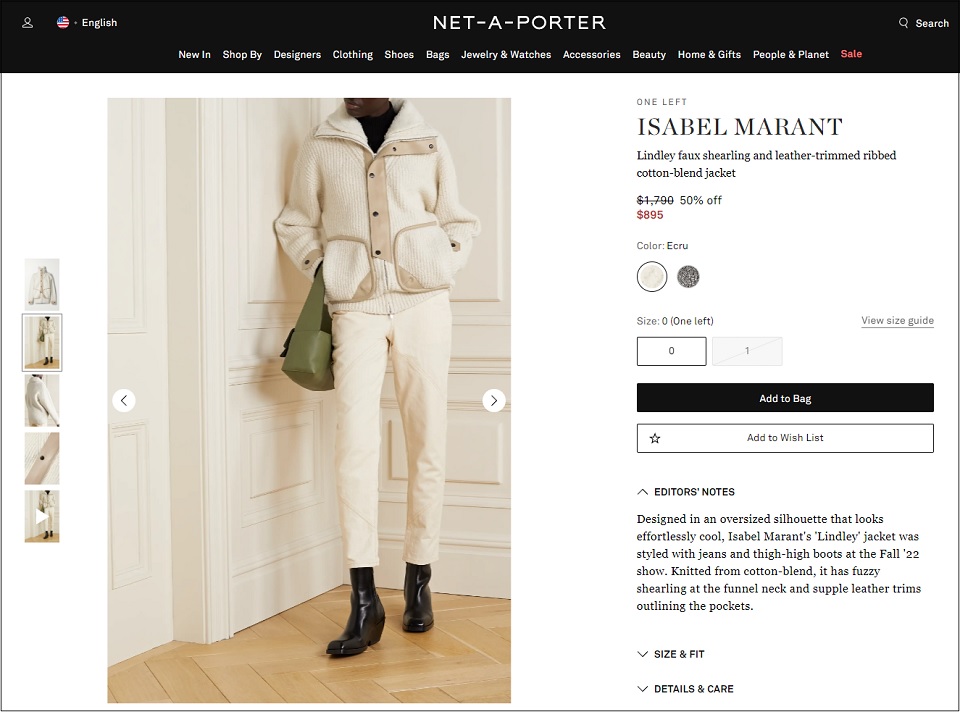960x712 pixels.
Task: Select the first jacket thumbnail
Action: click(x=42, y=284)
